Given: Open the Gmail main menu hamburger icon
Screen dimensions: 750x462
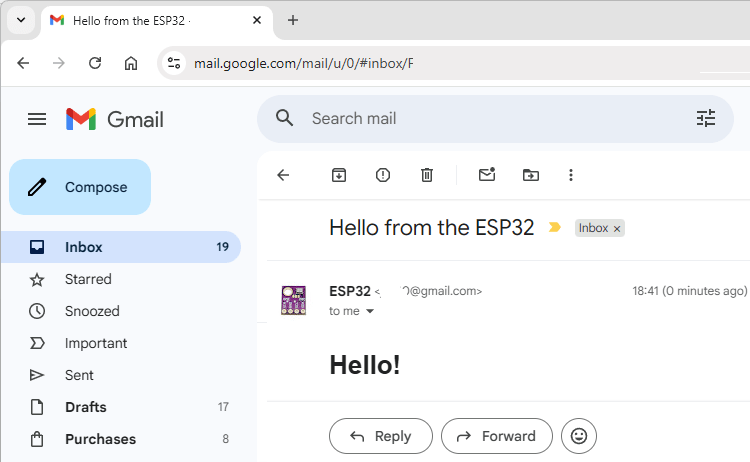Looking at the screenshot, I should 37,119.
